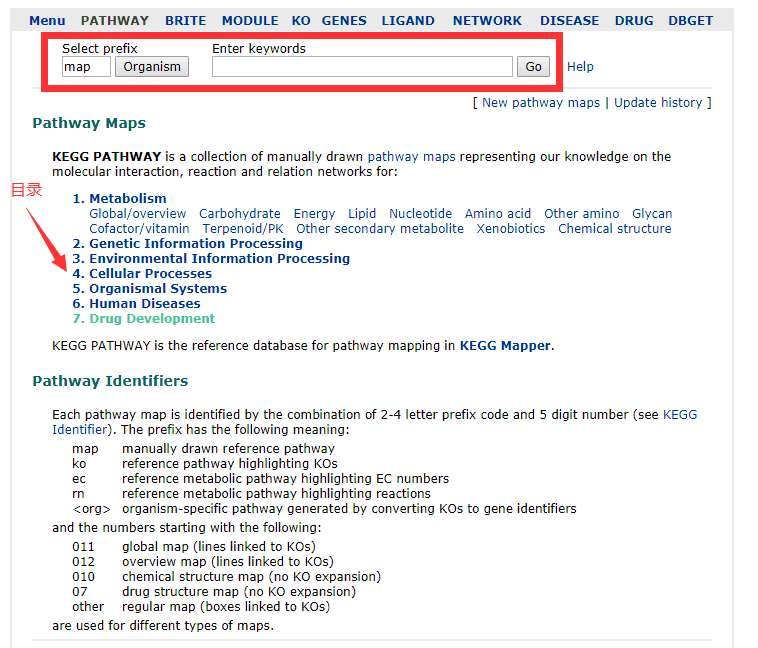Open the Amino acid metabolism link
Viewport: 758px width, 648px height.
click(x=498, y=213)
